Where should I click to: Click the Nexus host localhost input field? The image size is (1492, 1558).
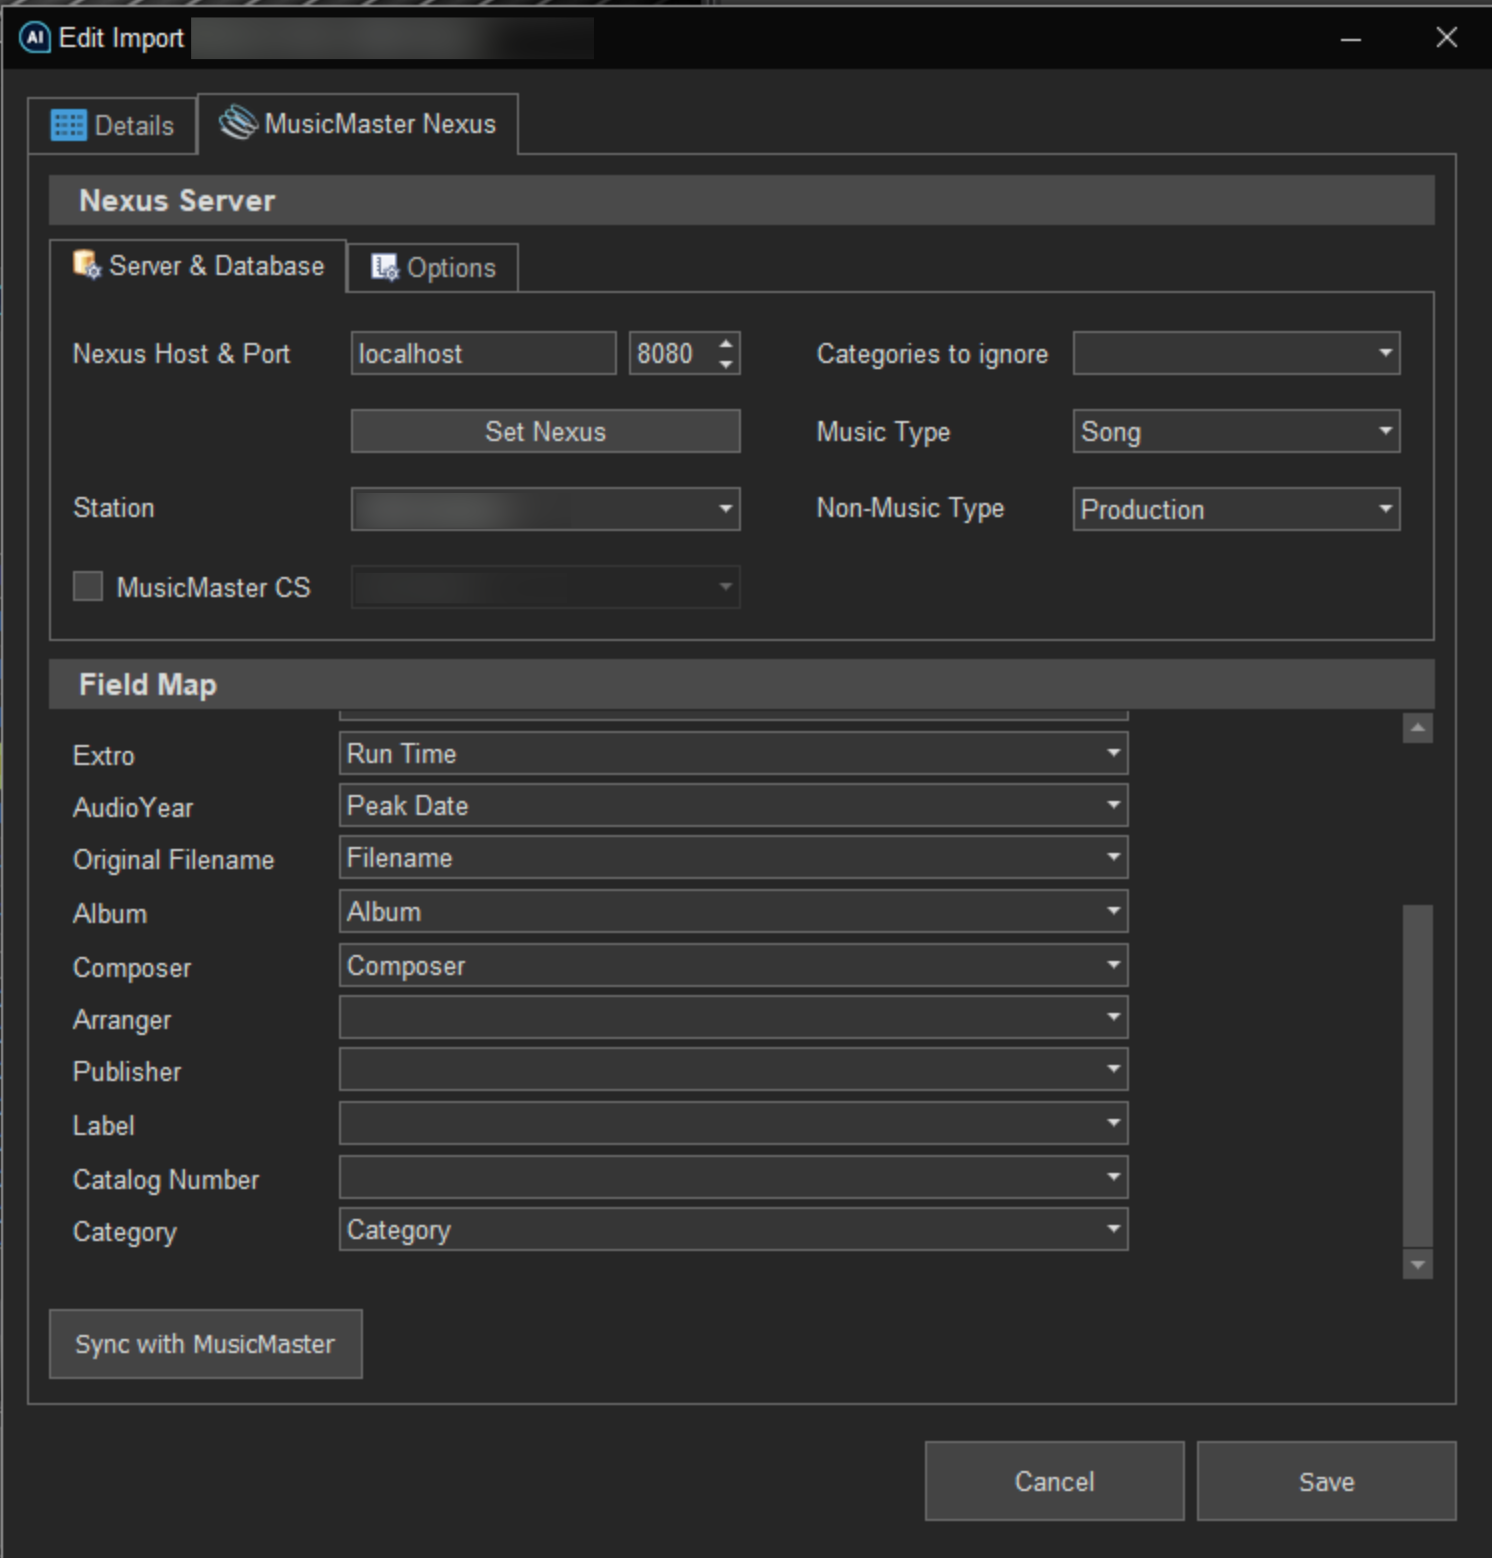tap(483, 354)
